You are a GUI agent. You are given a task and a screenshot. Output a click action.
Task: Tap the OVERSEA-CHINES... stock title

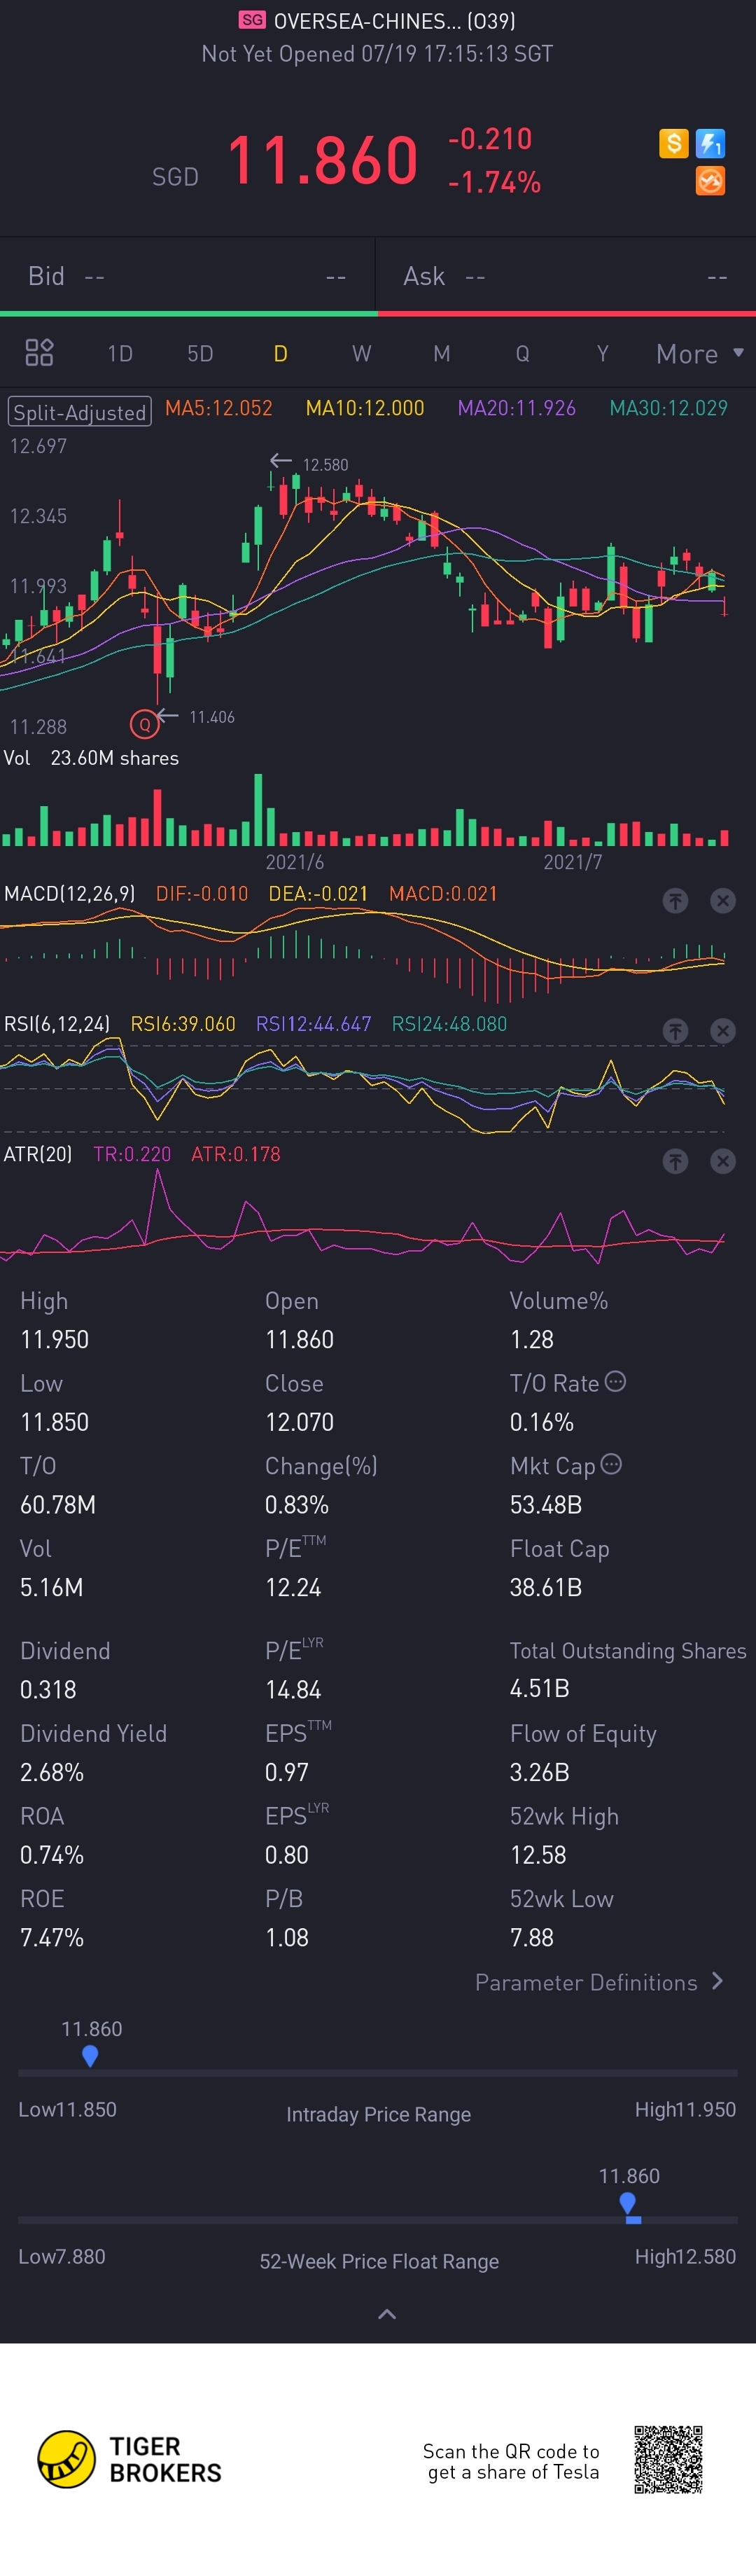tap(395, 21)
